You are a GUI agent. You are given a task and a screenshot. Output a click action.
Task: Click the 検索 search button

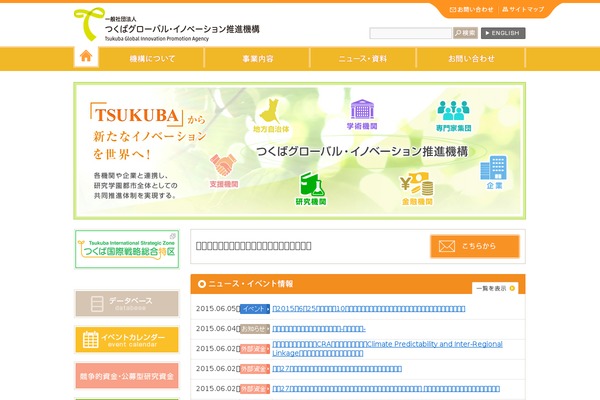465,33
